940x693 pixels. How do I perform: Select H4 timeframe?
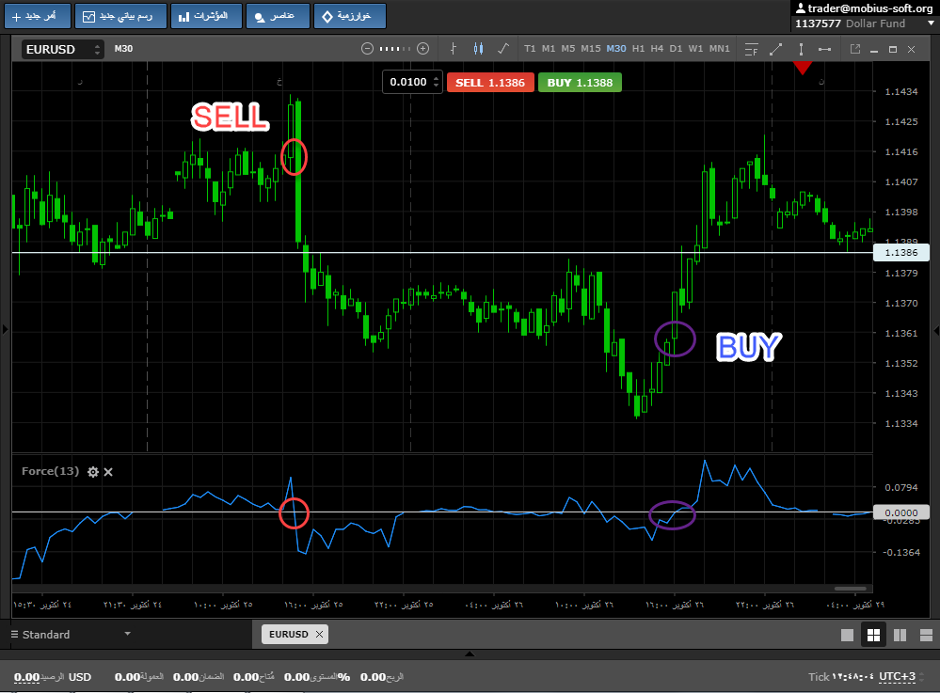click(x=657, y=49)
